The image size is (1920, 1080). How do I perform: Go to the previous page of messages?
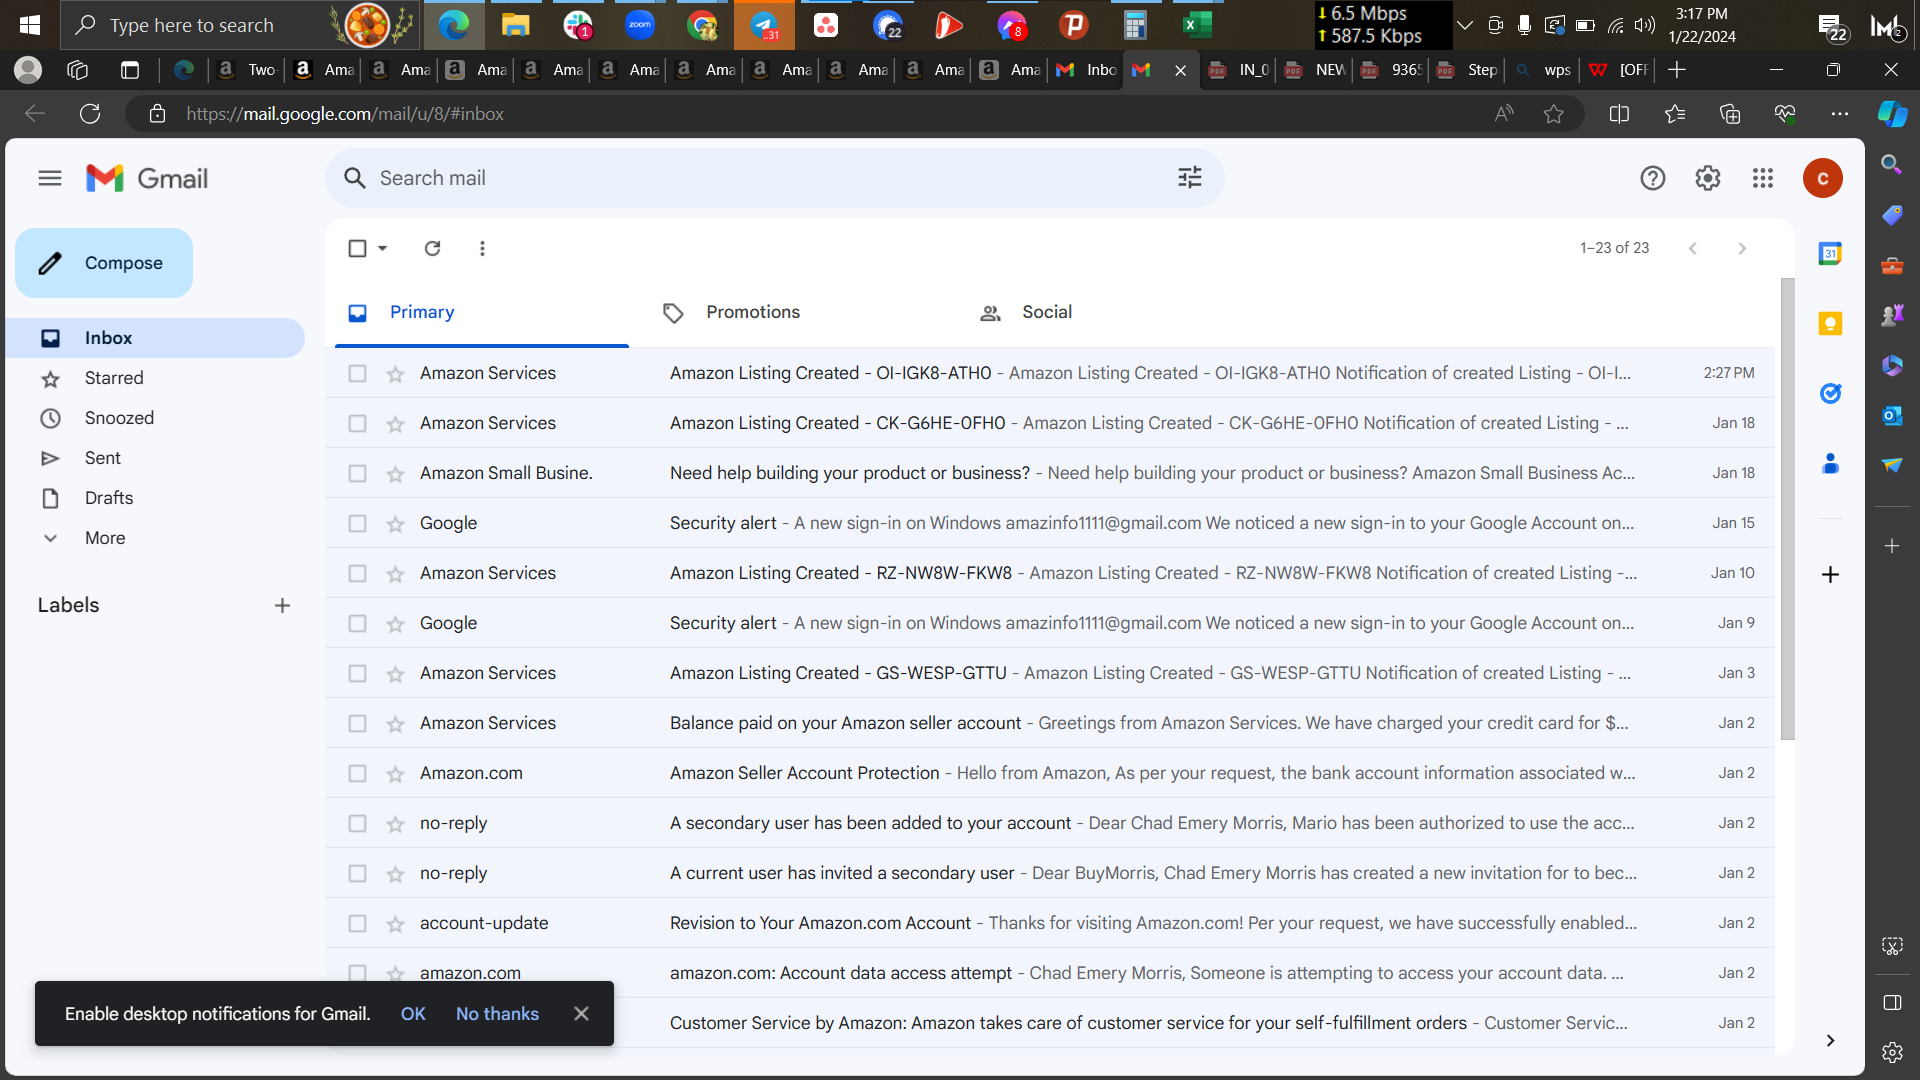pos(1692,248)
